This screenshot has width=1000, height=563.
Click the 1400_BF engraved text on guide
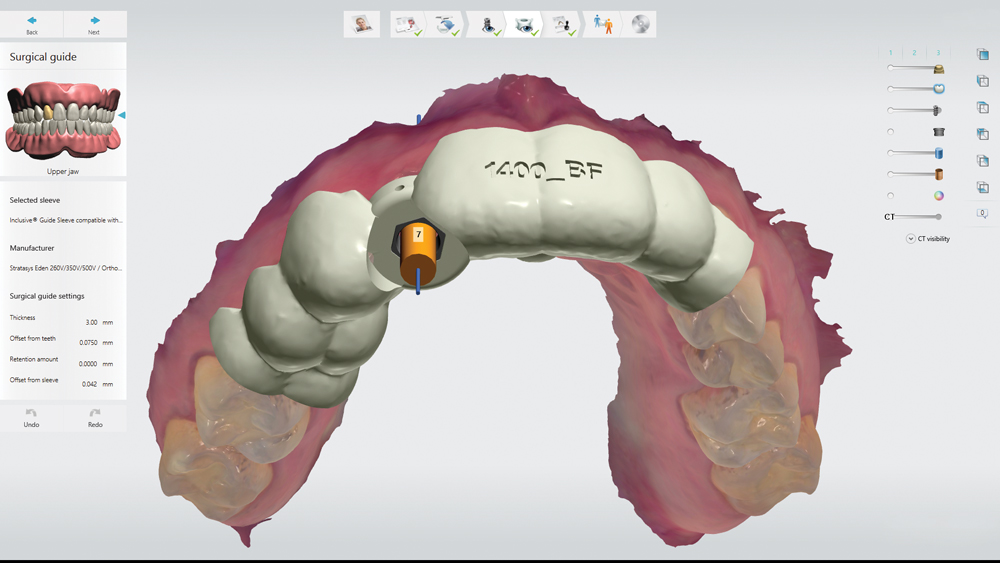point(543,170)
